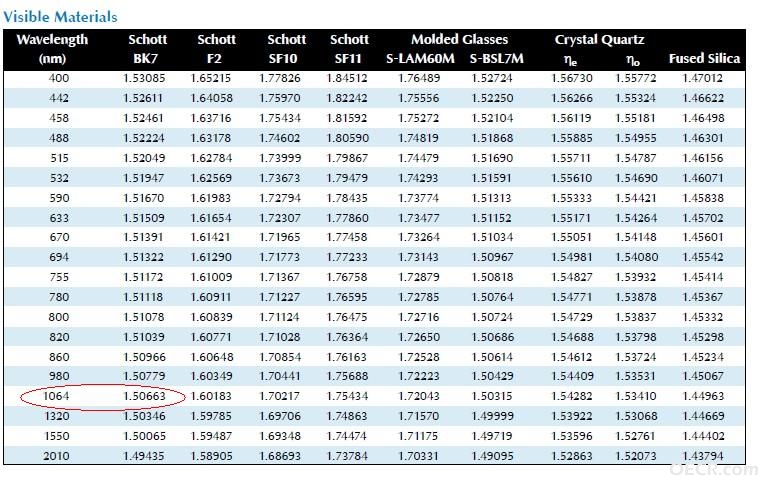The image size is (770, 484).
Task: Click wavelength cell "860"
Action: pyautogui.click(x=59, y=357)
